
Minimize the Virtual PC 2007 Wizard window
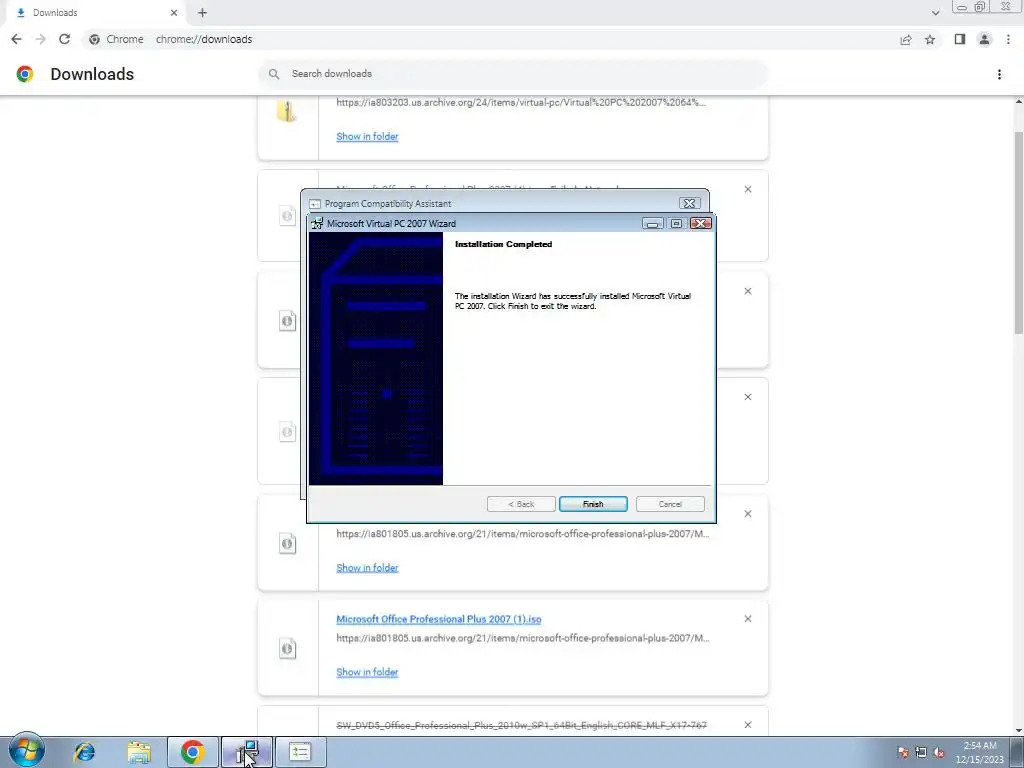[652, 223]
